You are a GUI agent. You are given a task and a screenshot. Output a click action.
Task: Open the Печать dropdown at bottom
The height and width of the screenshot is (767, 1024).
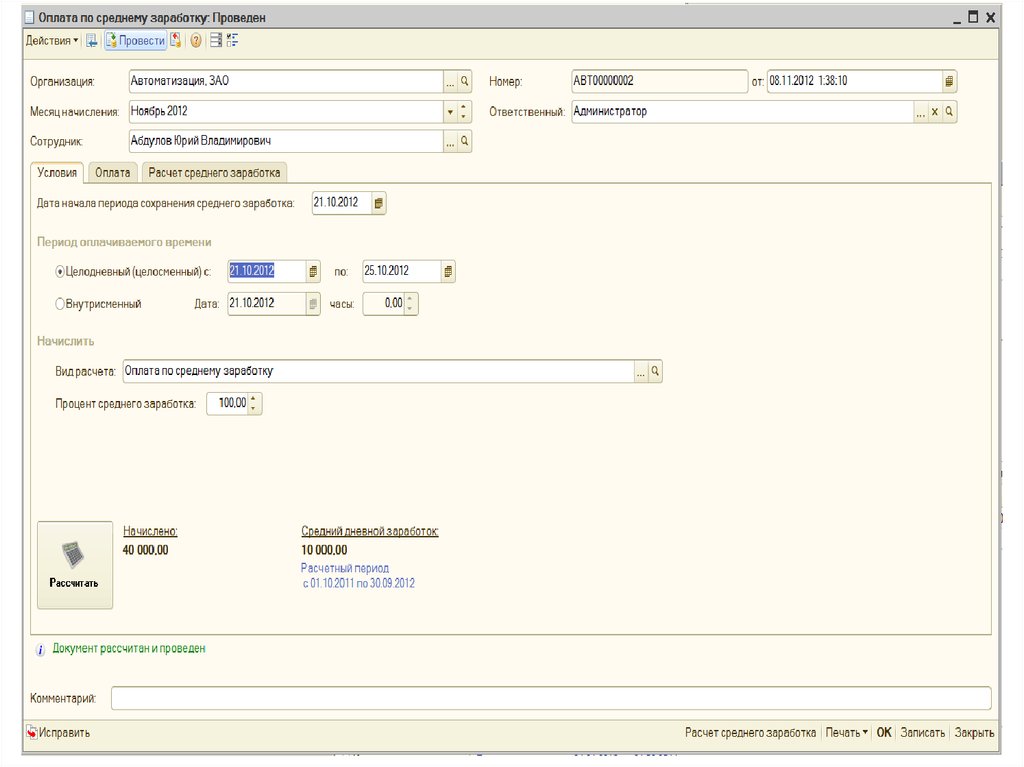847,733
